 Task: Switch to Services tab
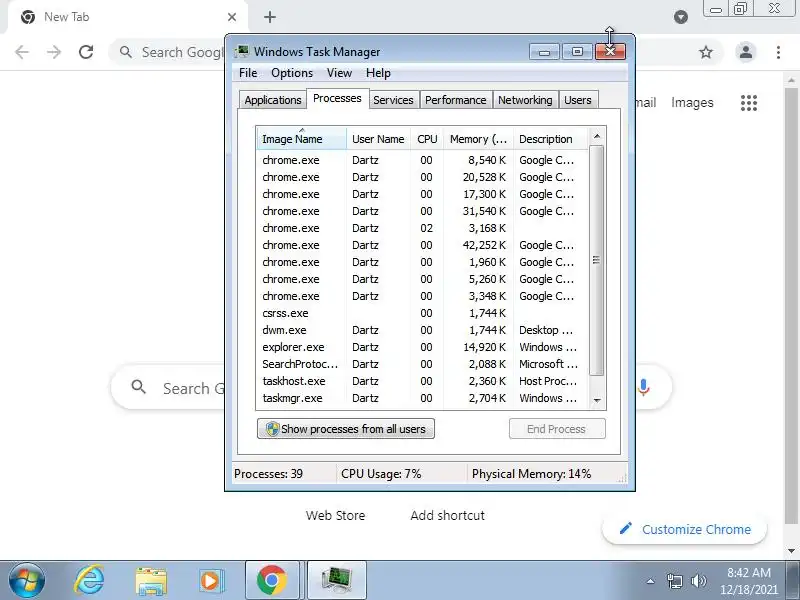(x=393, y=100)
